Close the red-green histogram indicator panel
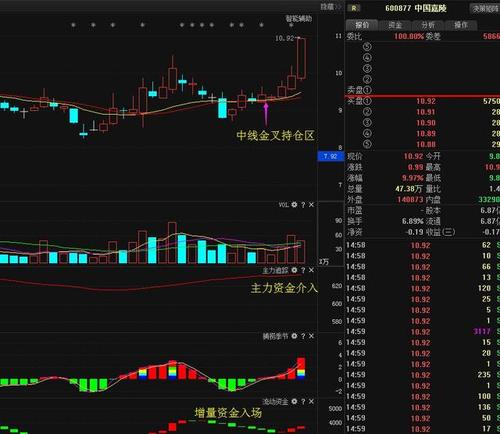 pos(311,336)
